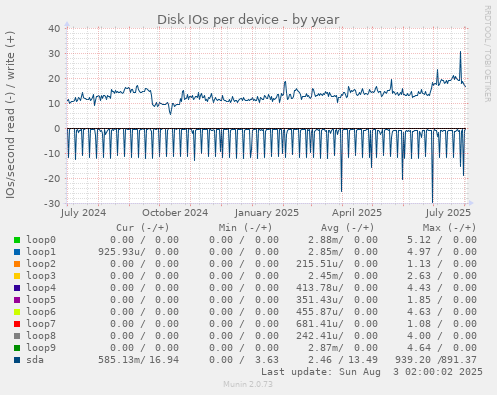Screen dimensions: 497x395
Task: Click the loop7 red color swatch
Action: pos(17,324)
